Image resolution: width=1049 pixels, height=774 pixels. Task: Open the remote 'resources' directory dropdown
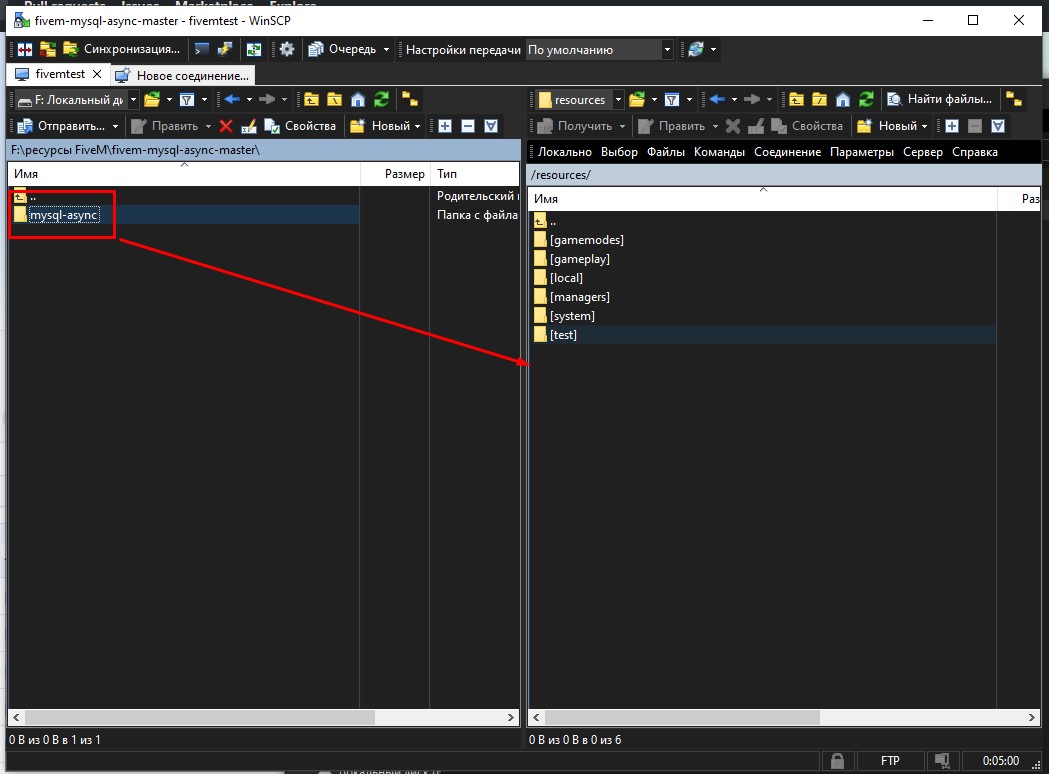pyautogui.click(x=618, y=99)
